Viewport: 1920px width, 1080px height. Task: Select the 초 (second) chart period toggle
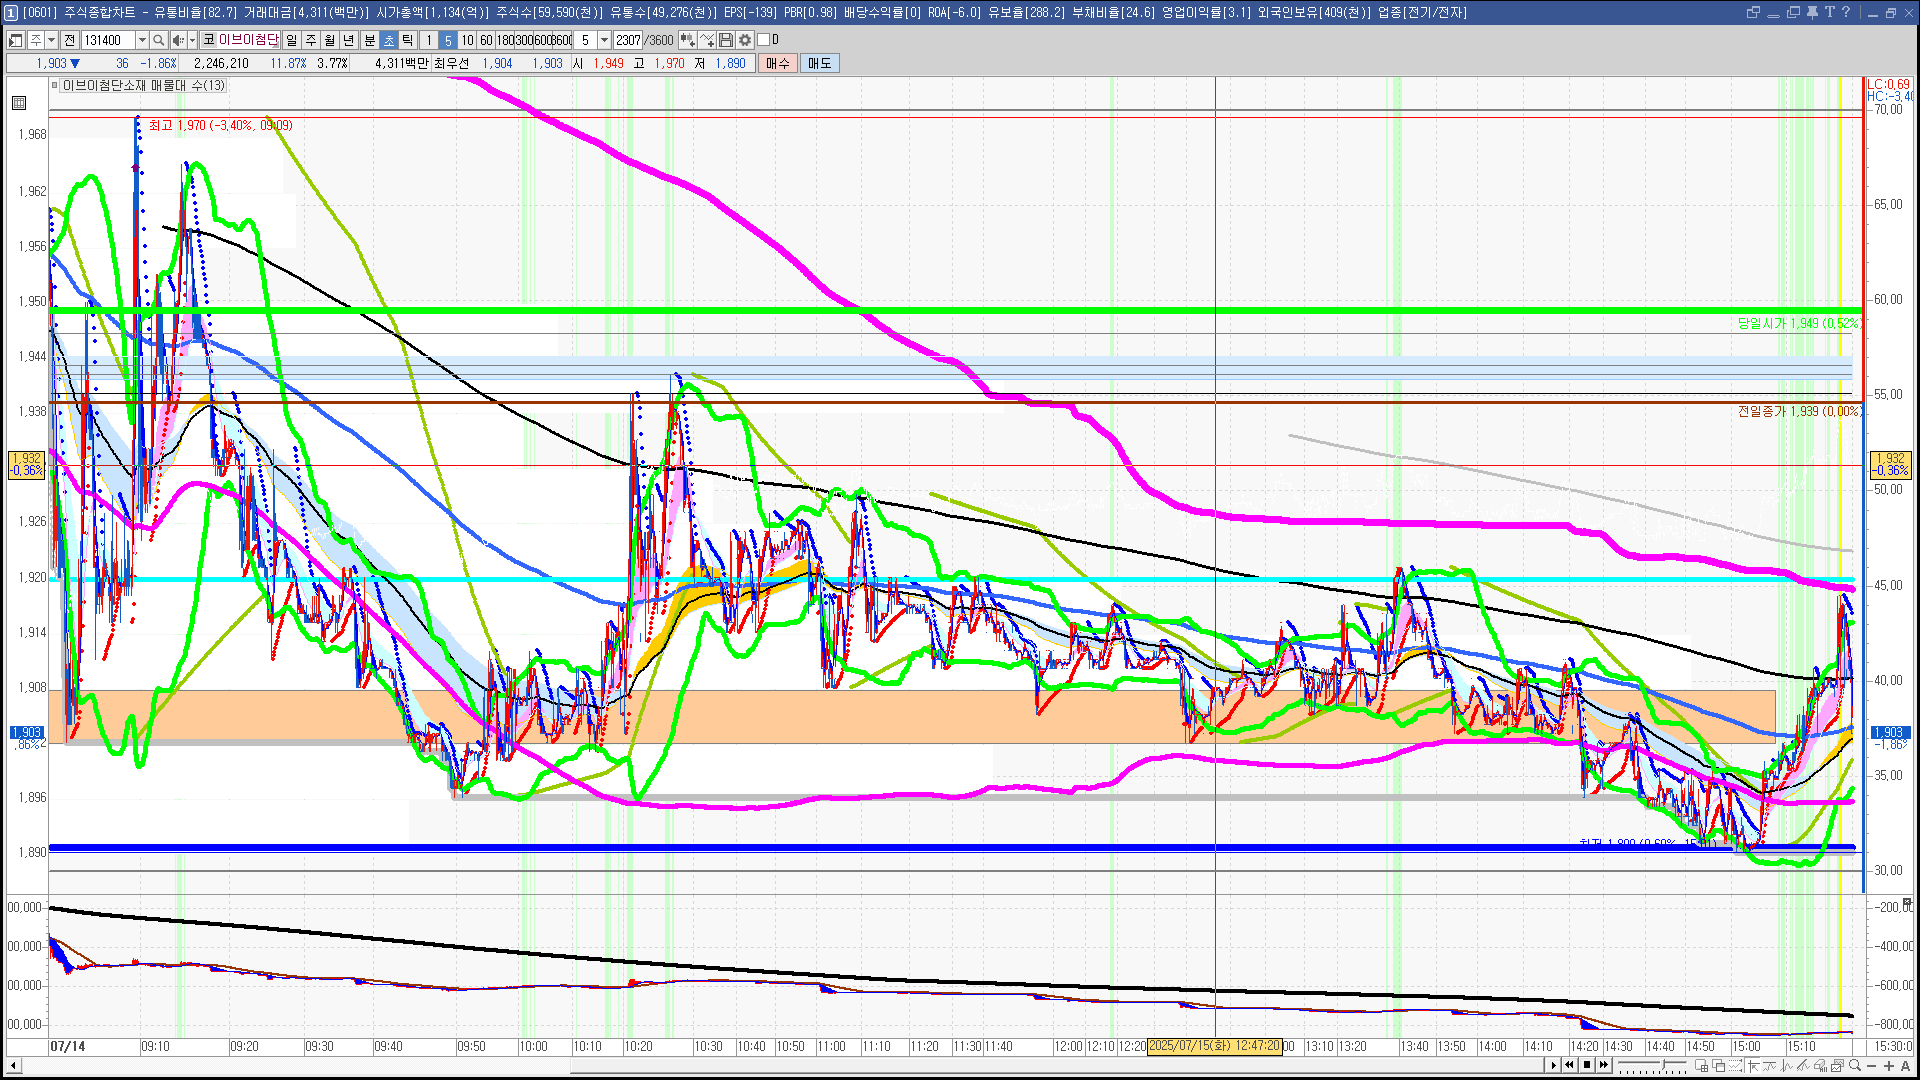pos(389,40)
